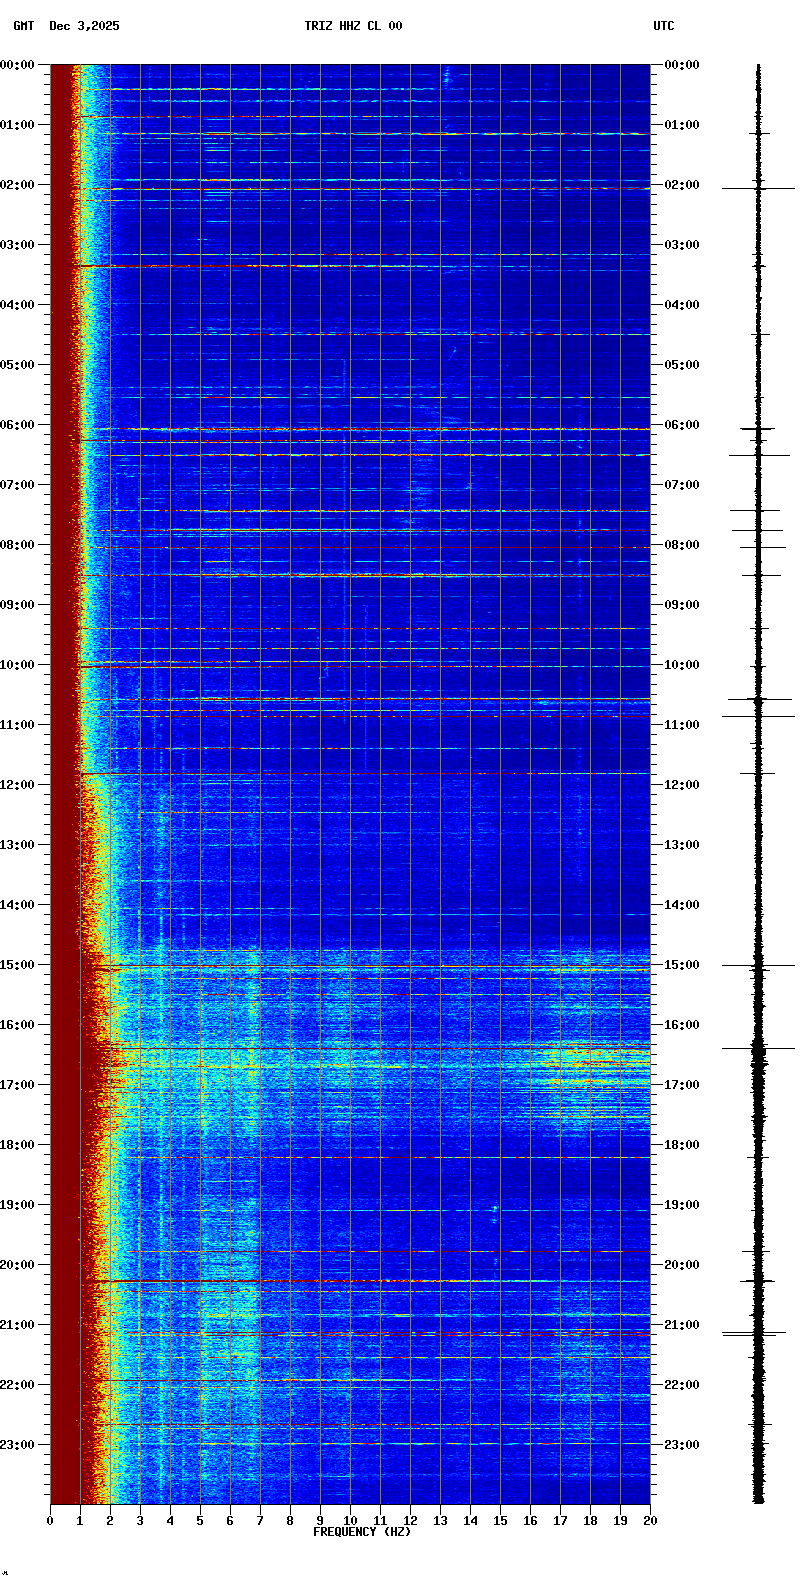Select the 23:00 marker on right UTC axis
This screenshot has height=1584, width=802.
pyautogui.click(x=682, y=1445)
